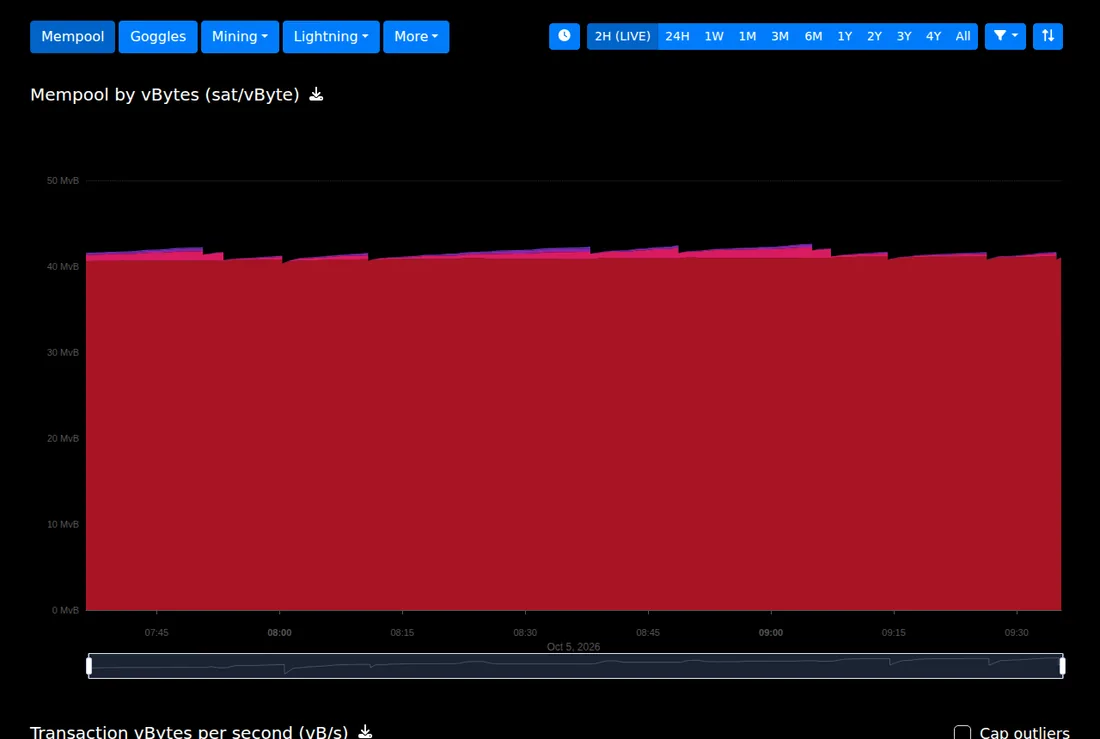Select the 3Y timespan

904,36
